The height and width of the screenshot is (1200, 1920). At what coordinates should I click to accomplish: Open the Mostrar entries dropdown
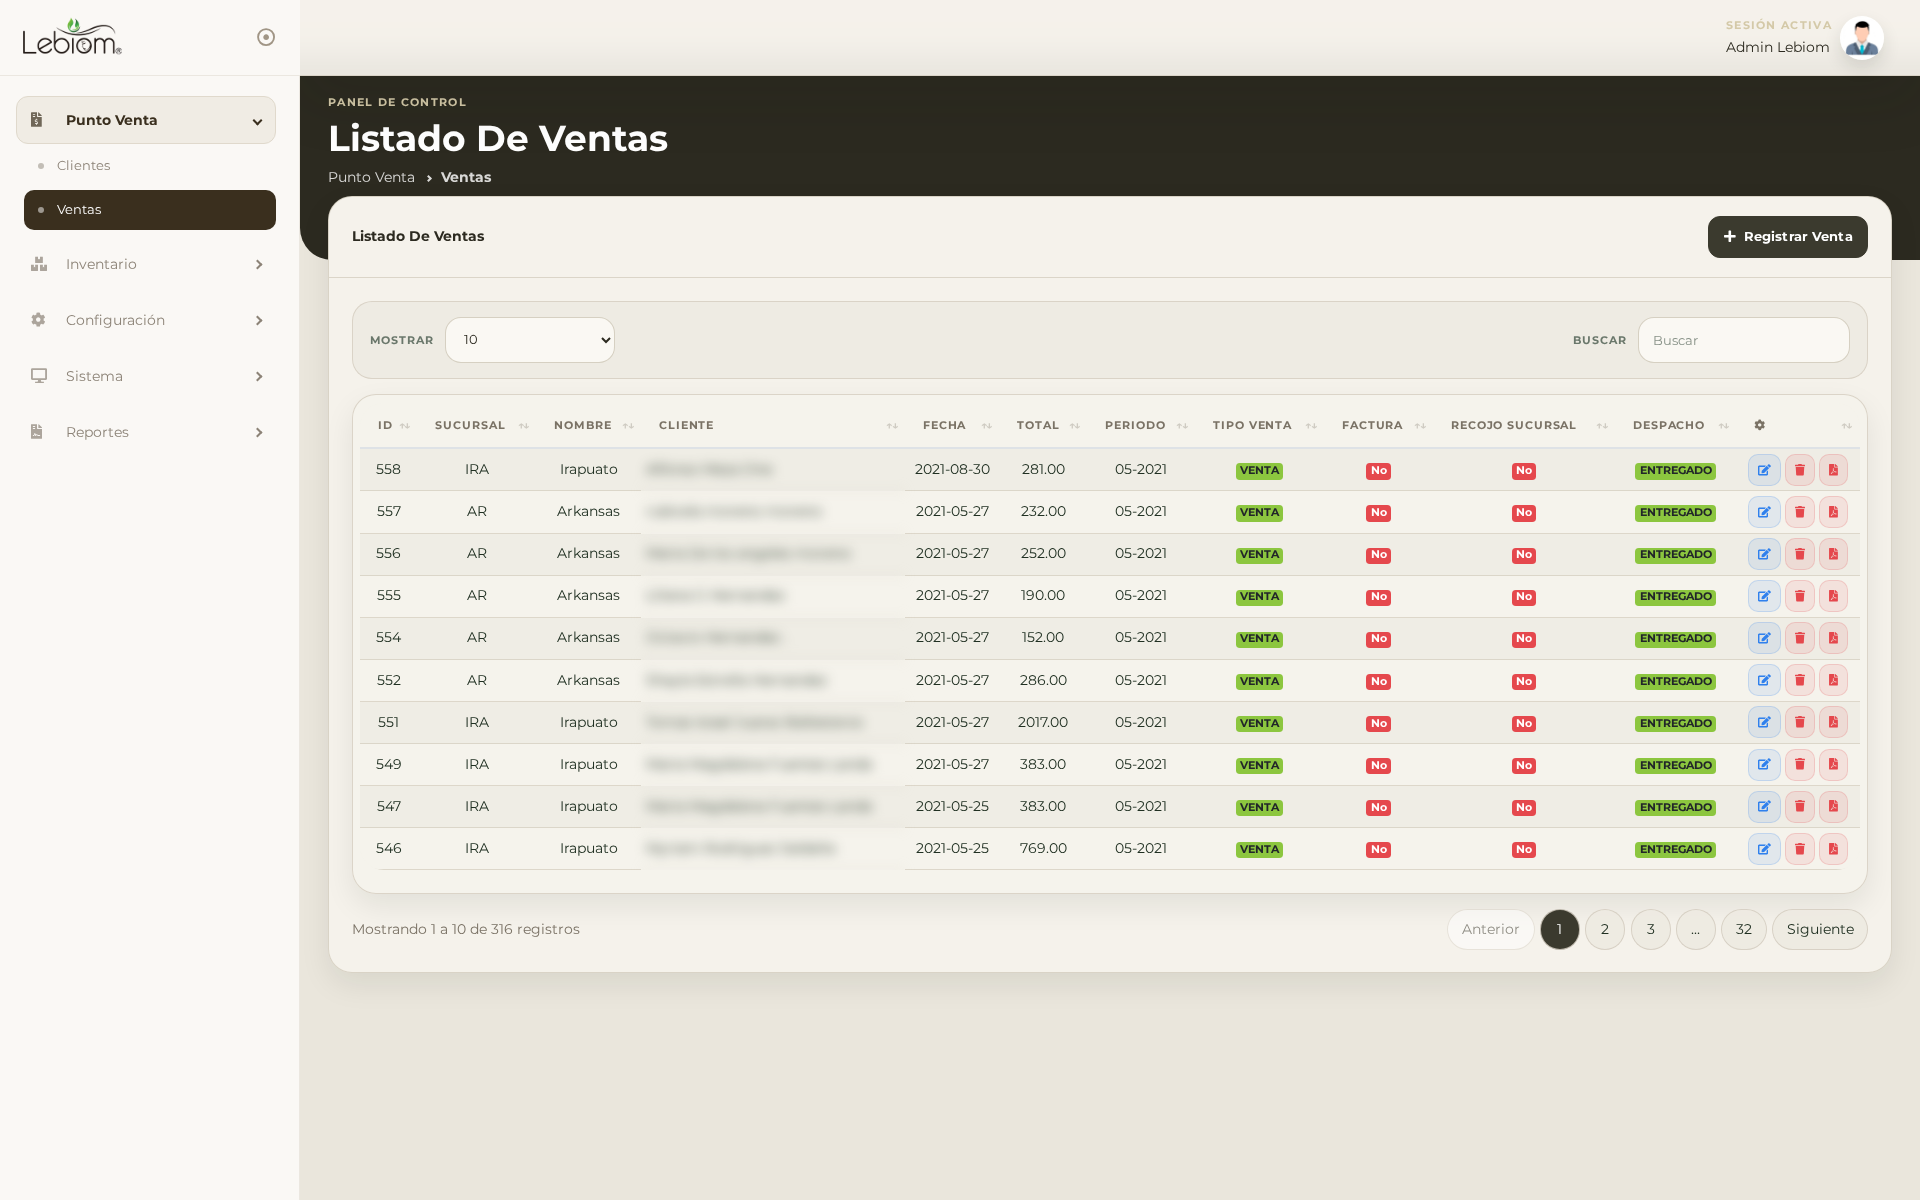pyautogui.click(x=530, y=340)
